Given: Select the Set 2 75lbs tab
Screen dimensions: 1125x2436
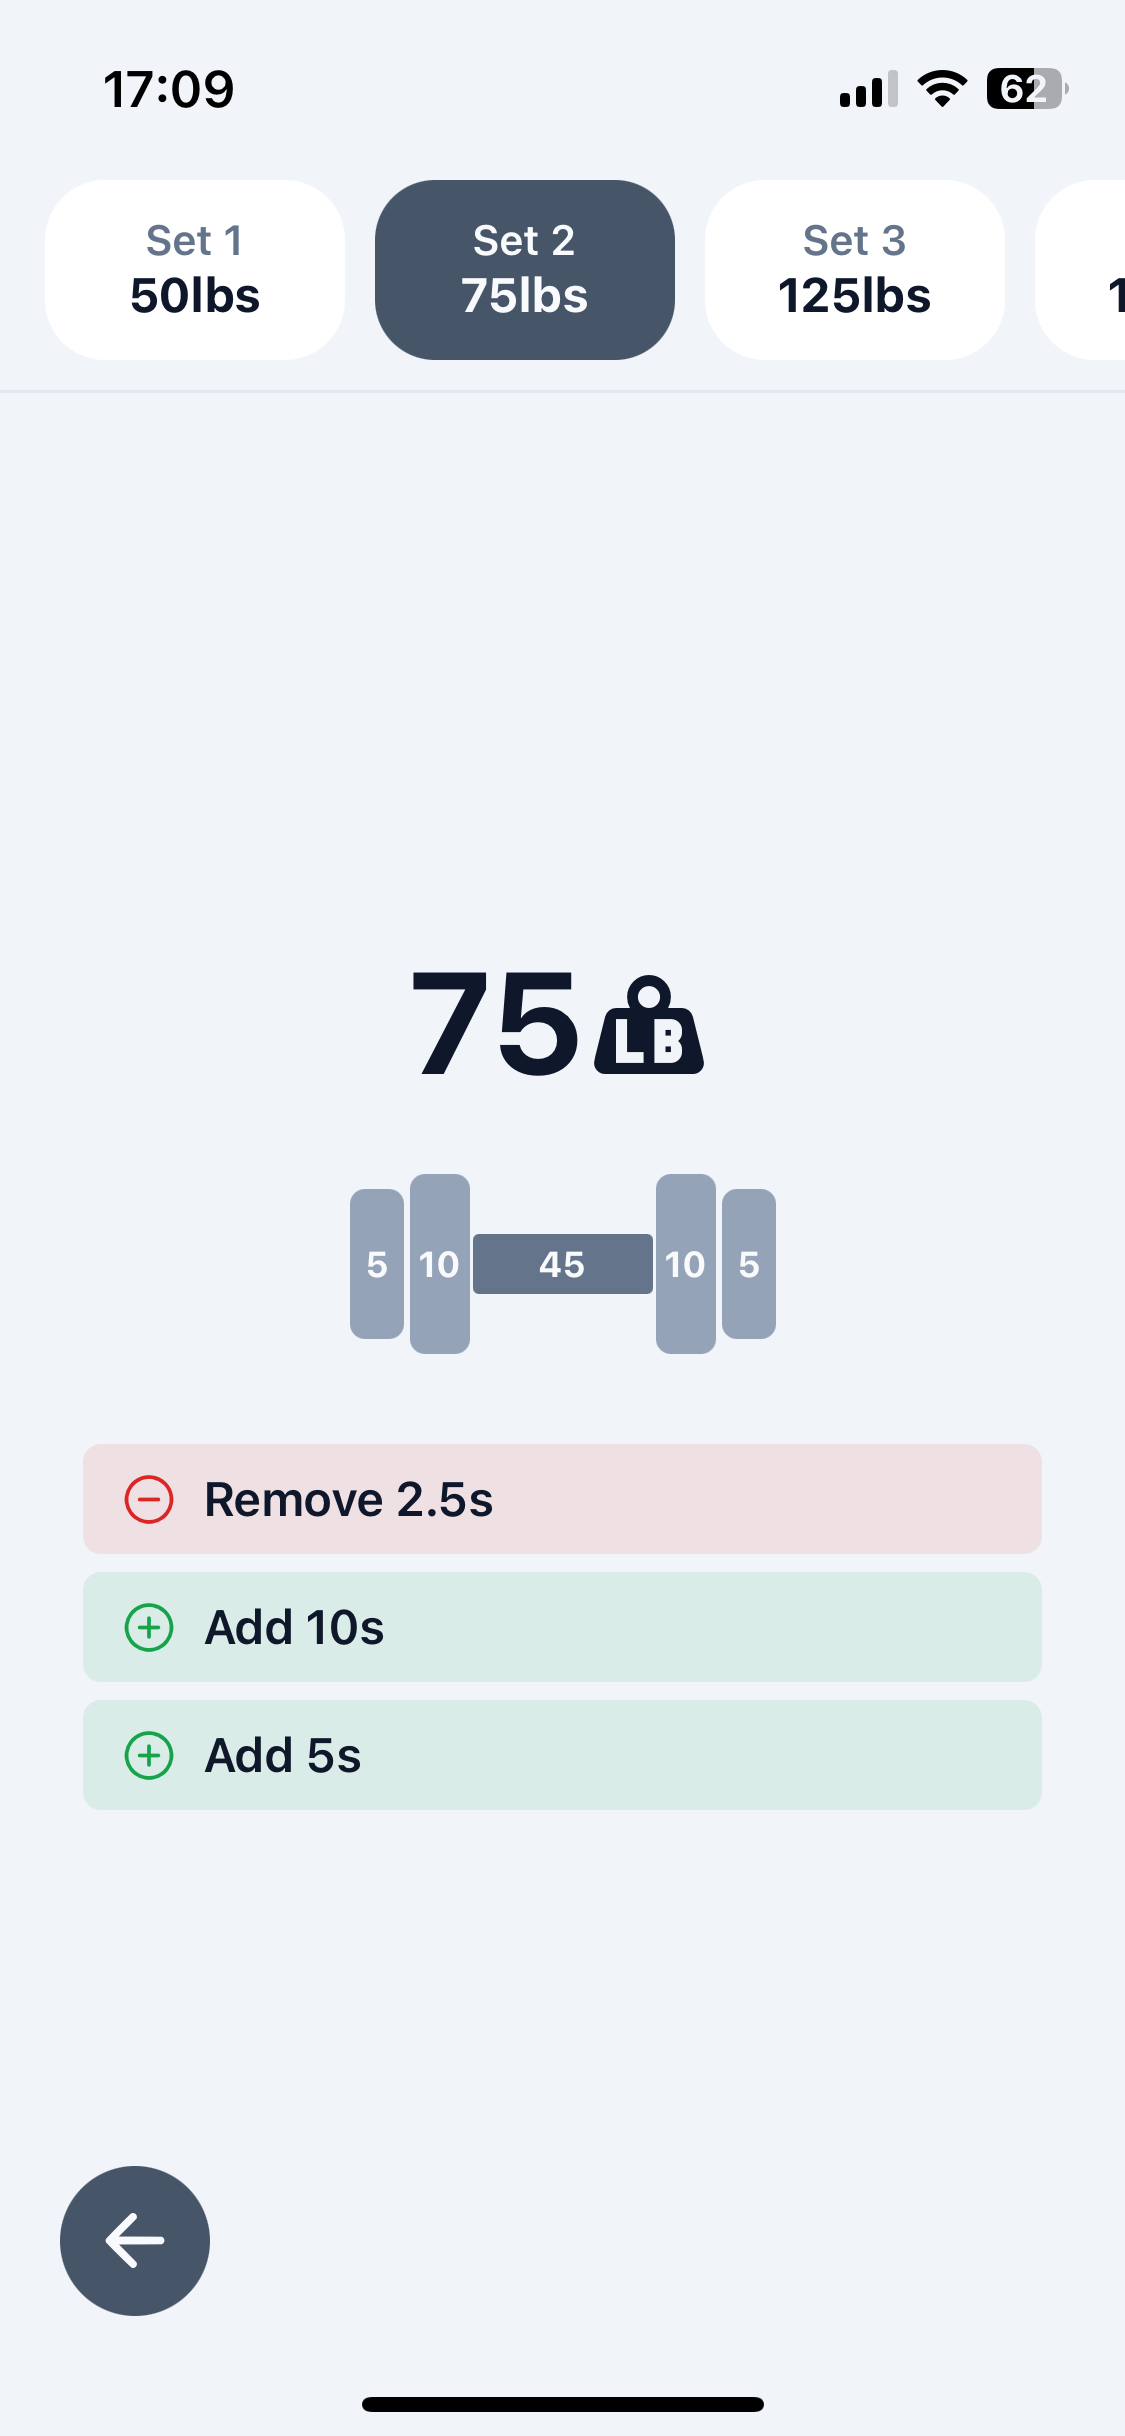Looking at the screenshot, I should coord(524,268).
